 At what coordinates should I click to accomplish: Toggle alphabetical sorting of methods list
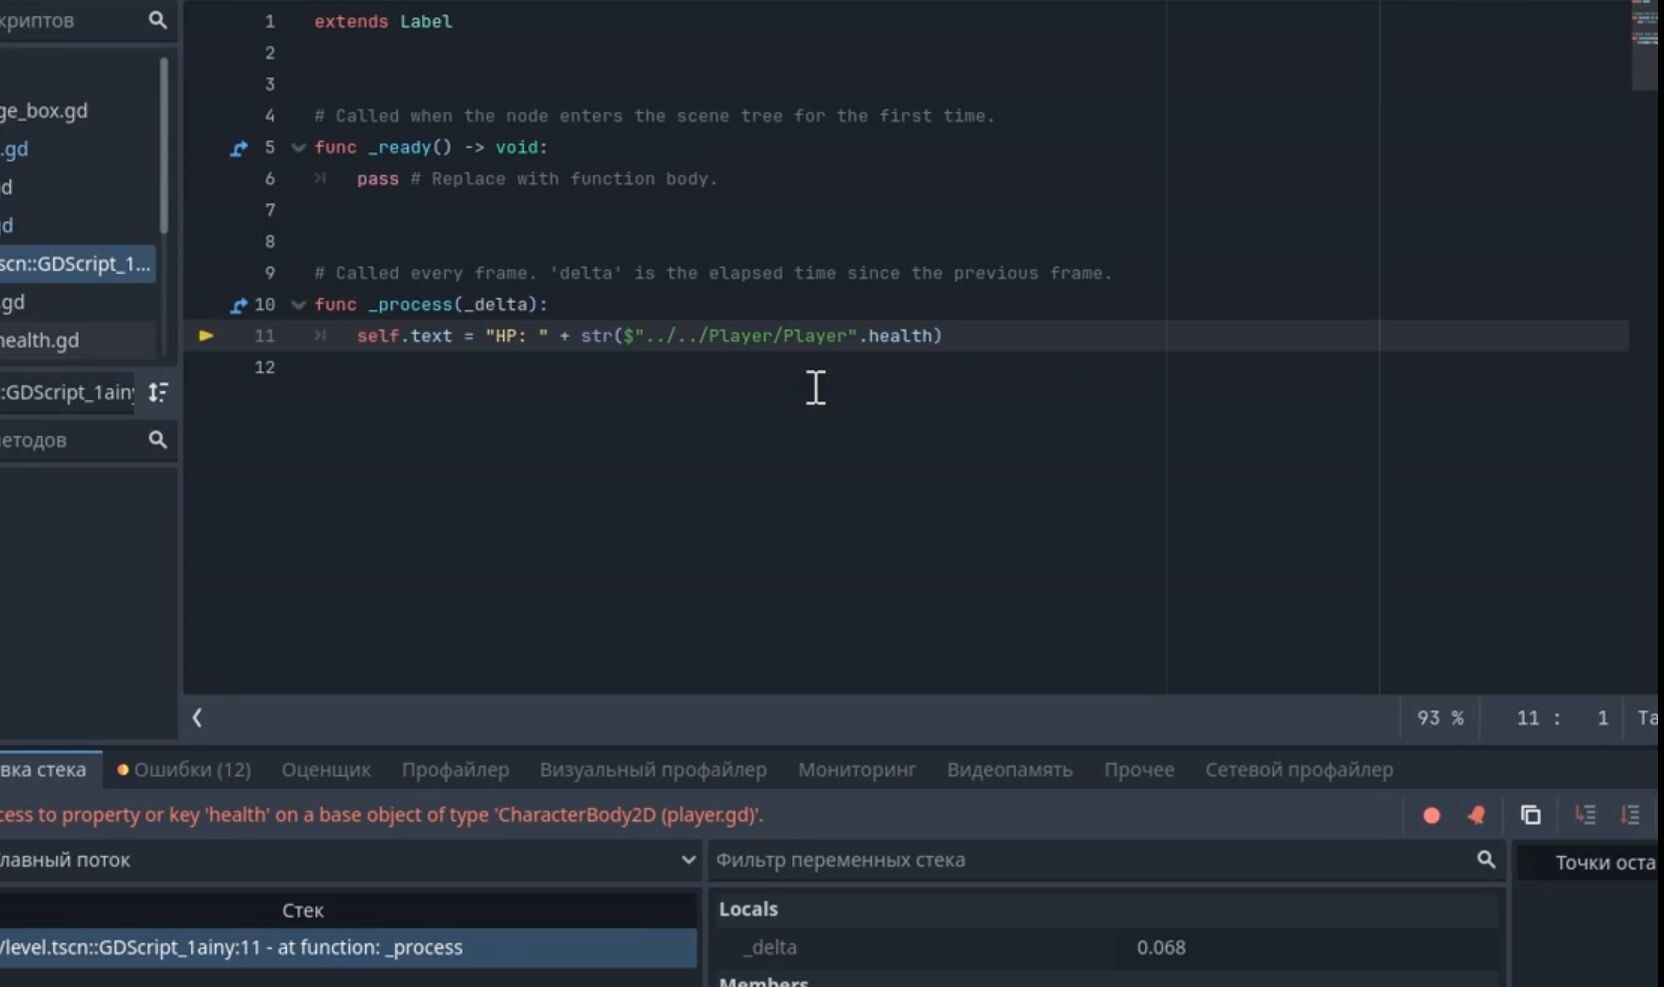pos(158,392)
